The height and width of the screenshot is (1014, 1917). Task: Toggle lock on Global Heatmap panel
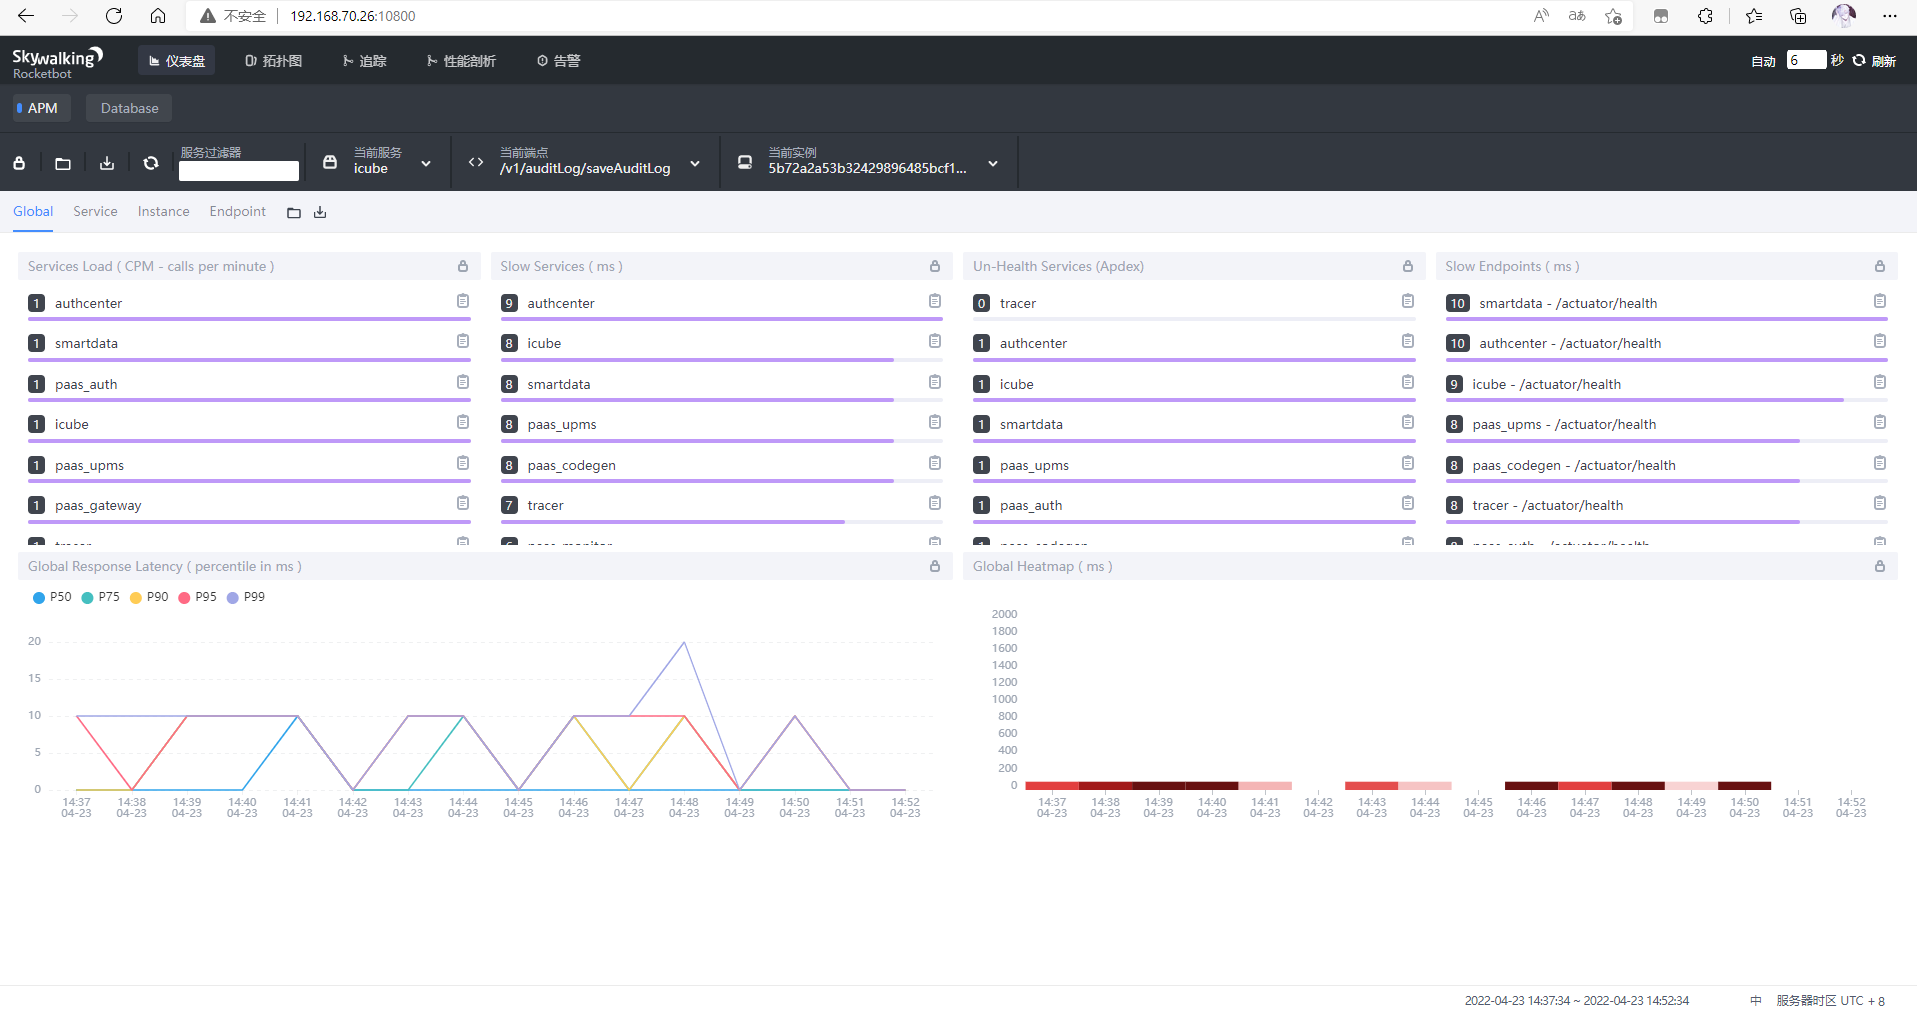pos(1880,566)
